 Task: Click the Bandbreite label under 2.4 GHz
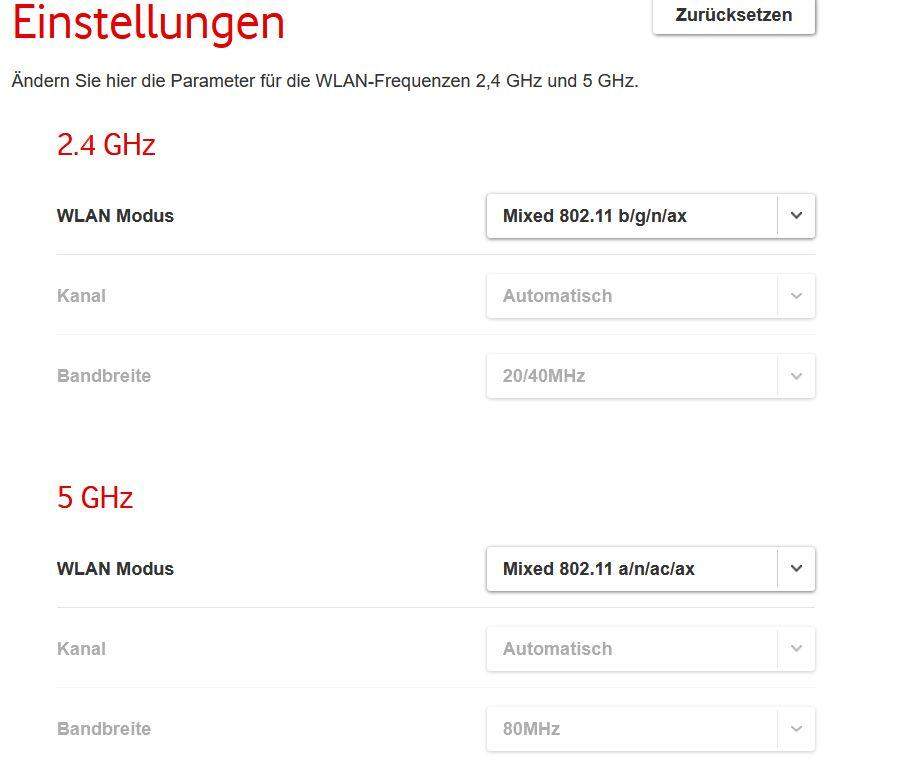pos(104,375)
